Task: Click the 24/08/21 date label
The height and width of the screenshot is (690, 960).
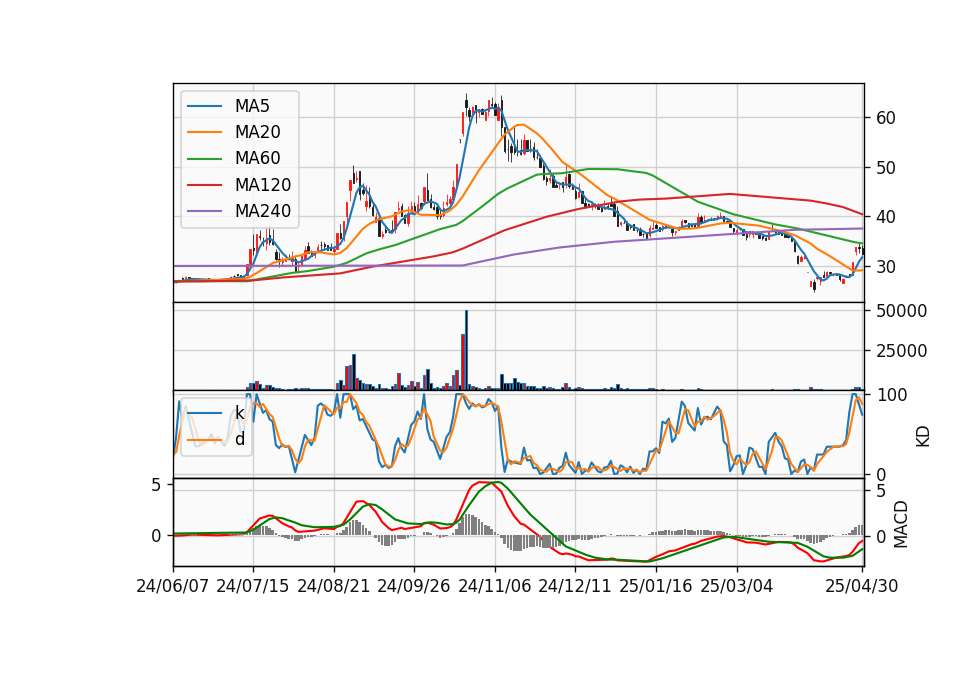Action: pyautogui.click(x=334, y=586)
